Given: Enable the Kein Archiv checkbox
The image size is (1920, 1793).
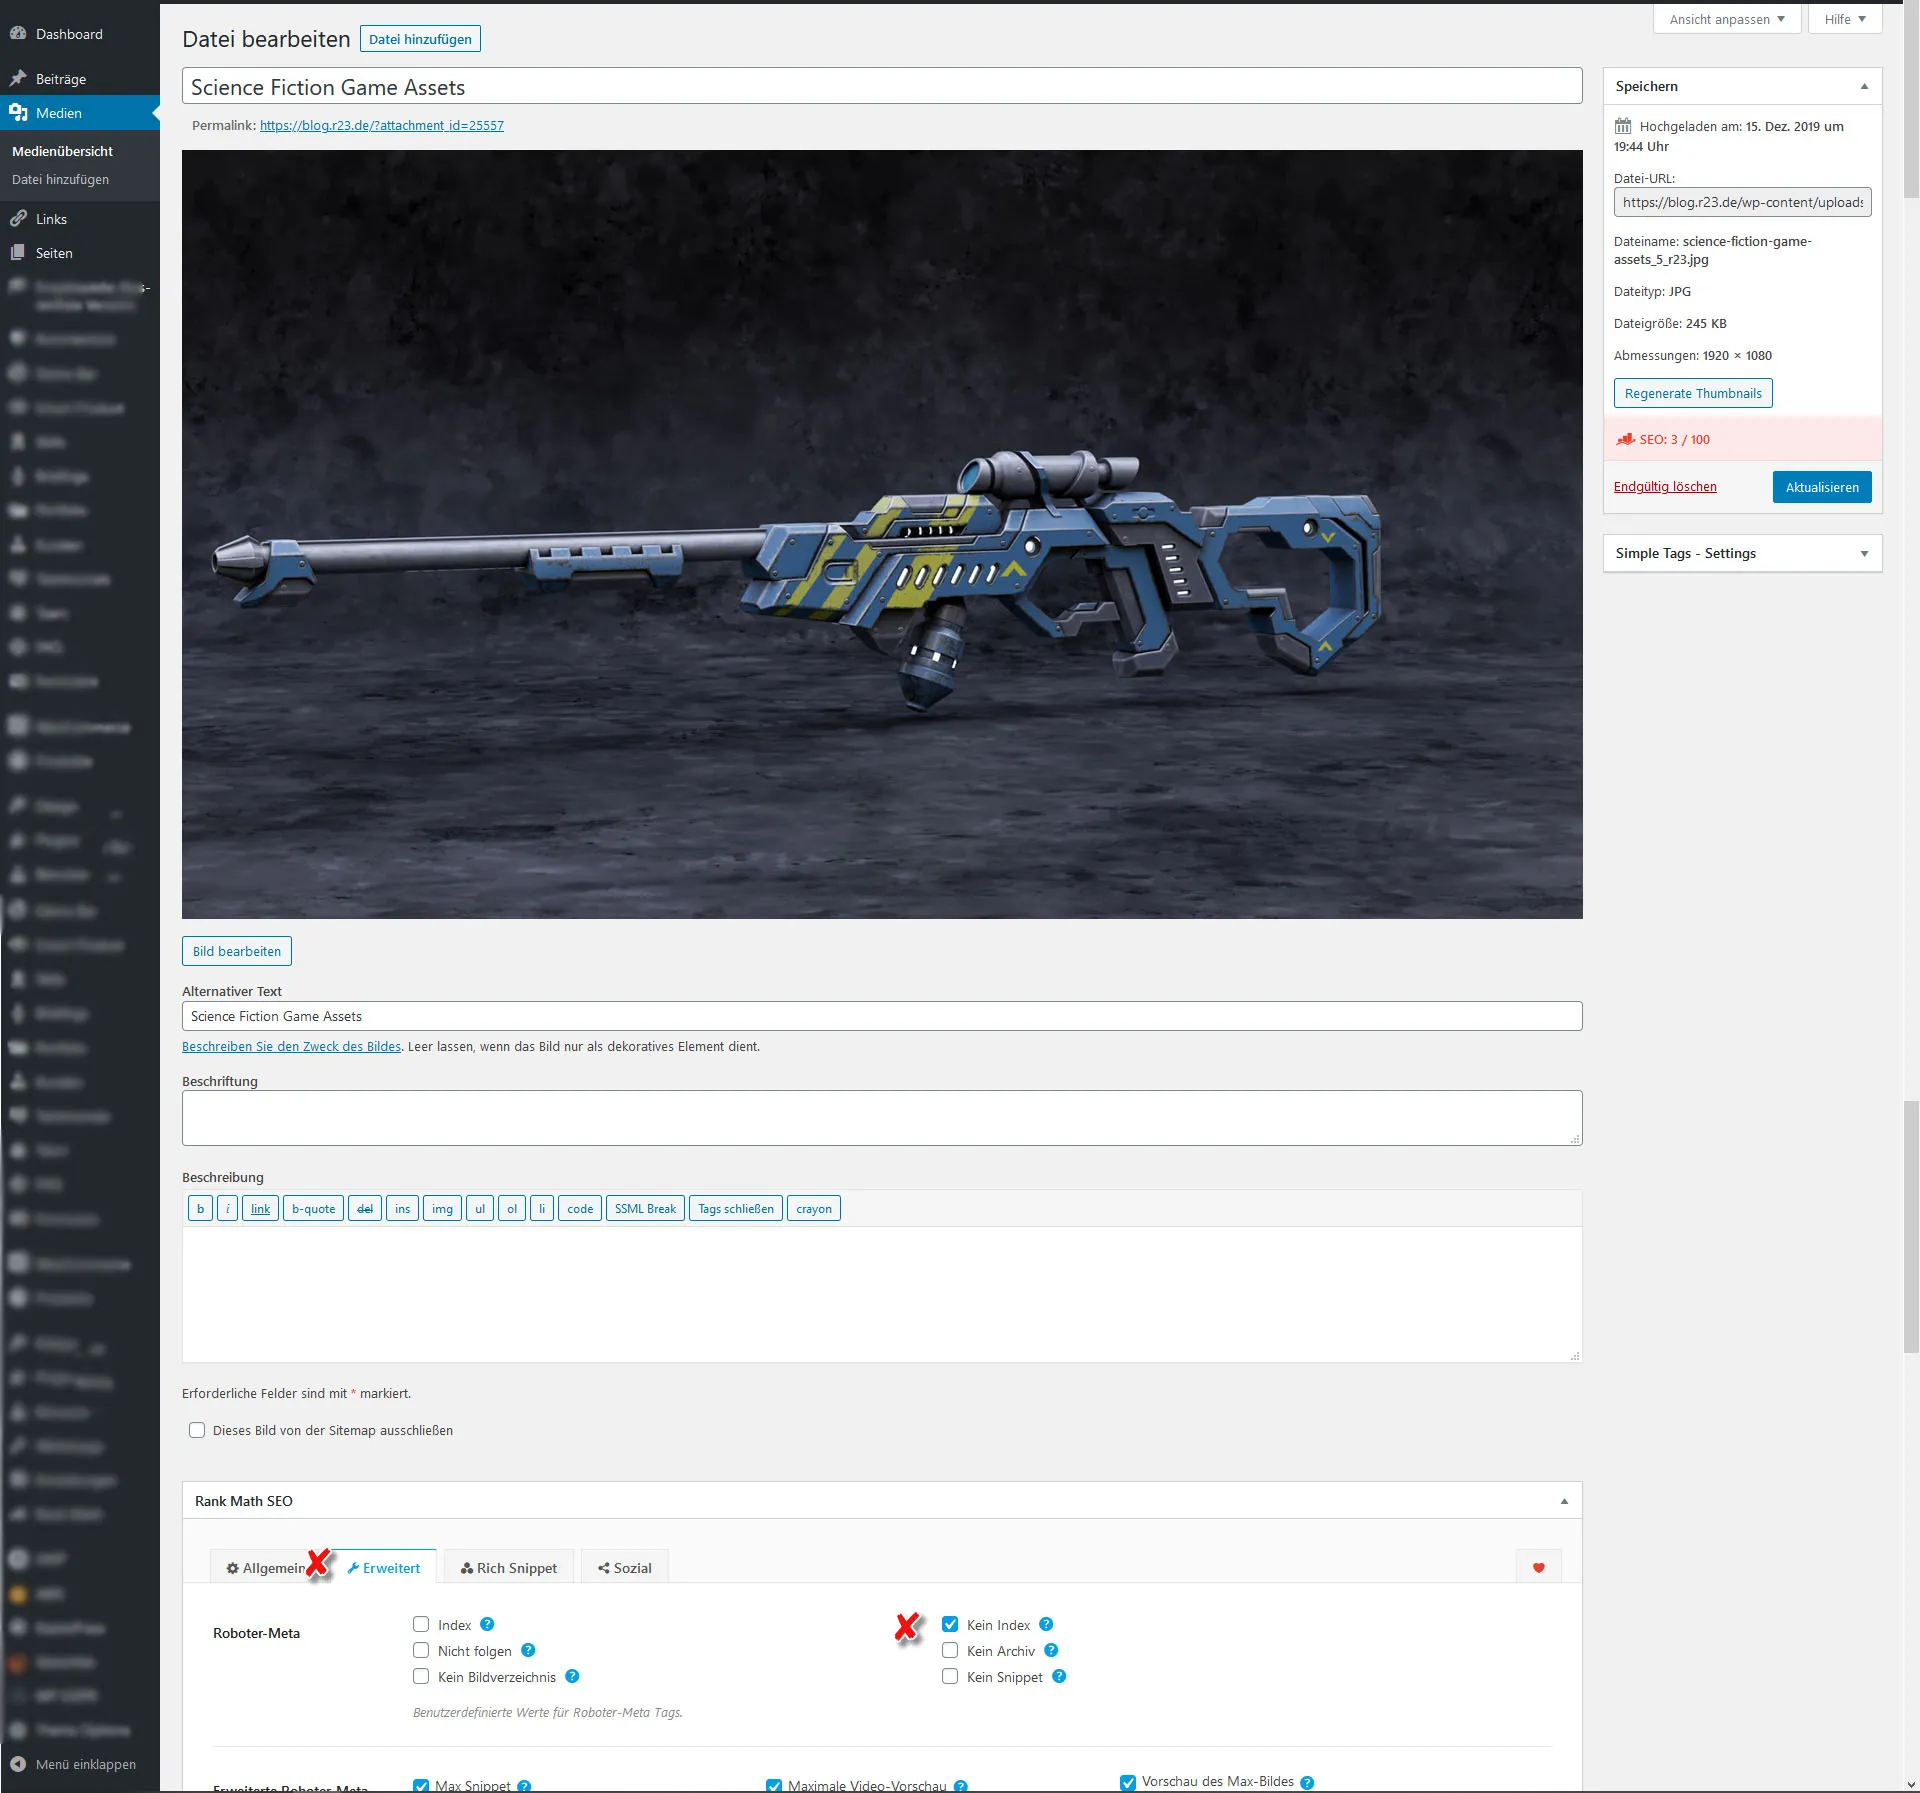Looking at the screenshot, I should (950, 1650).
